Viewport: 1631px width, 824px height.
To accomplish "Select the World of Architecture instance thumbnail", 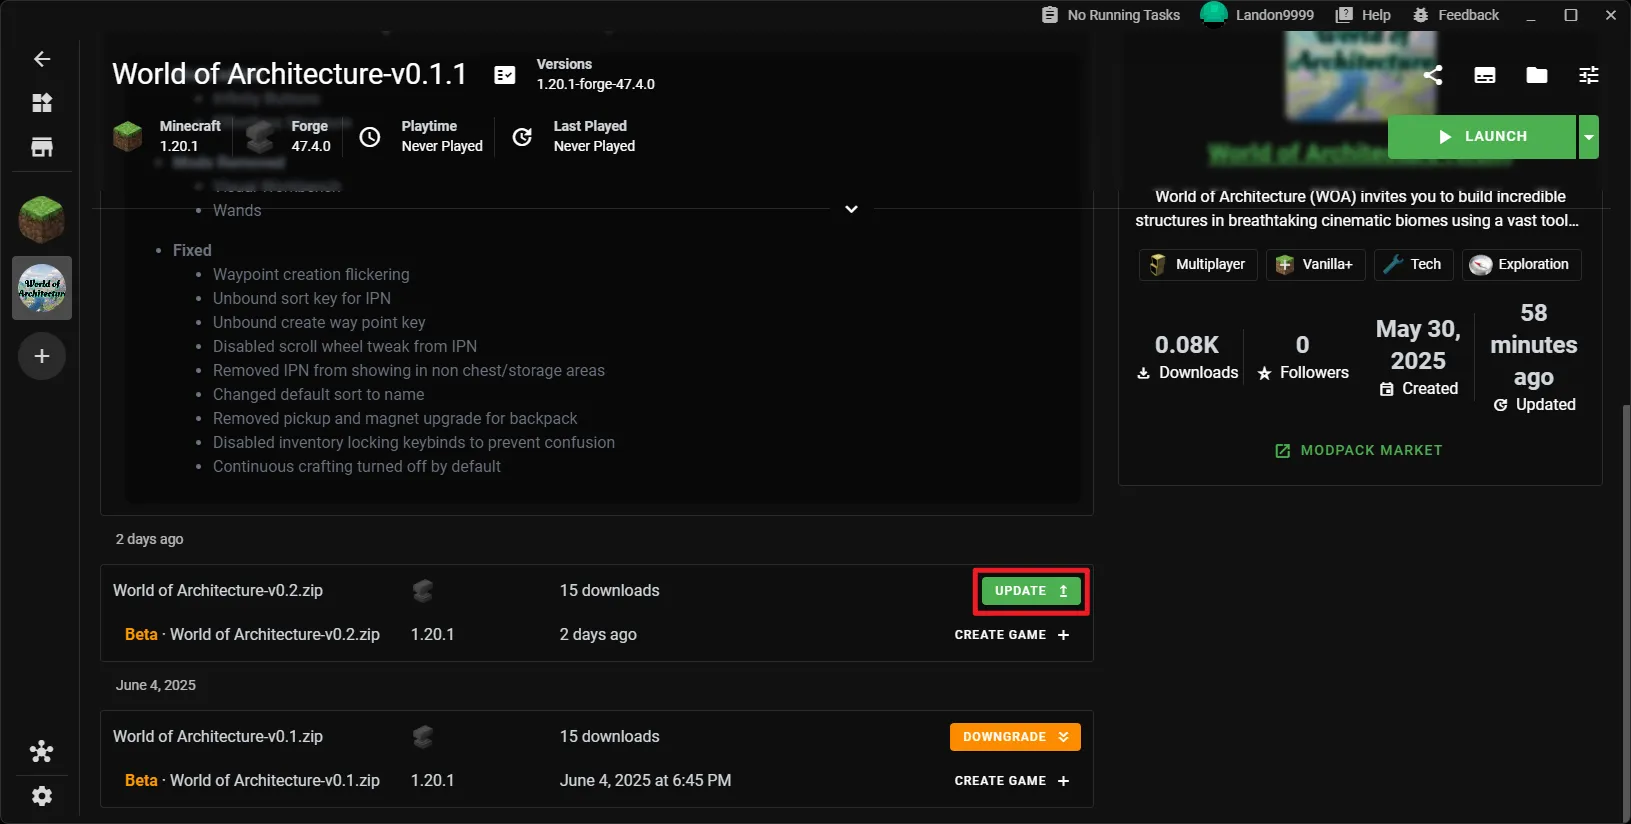I will (42, 288).
